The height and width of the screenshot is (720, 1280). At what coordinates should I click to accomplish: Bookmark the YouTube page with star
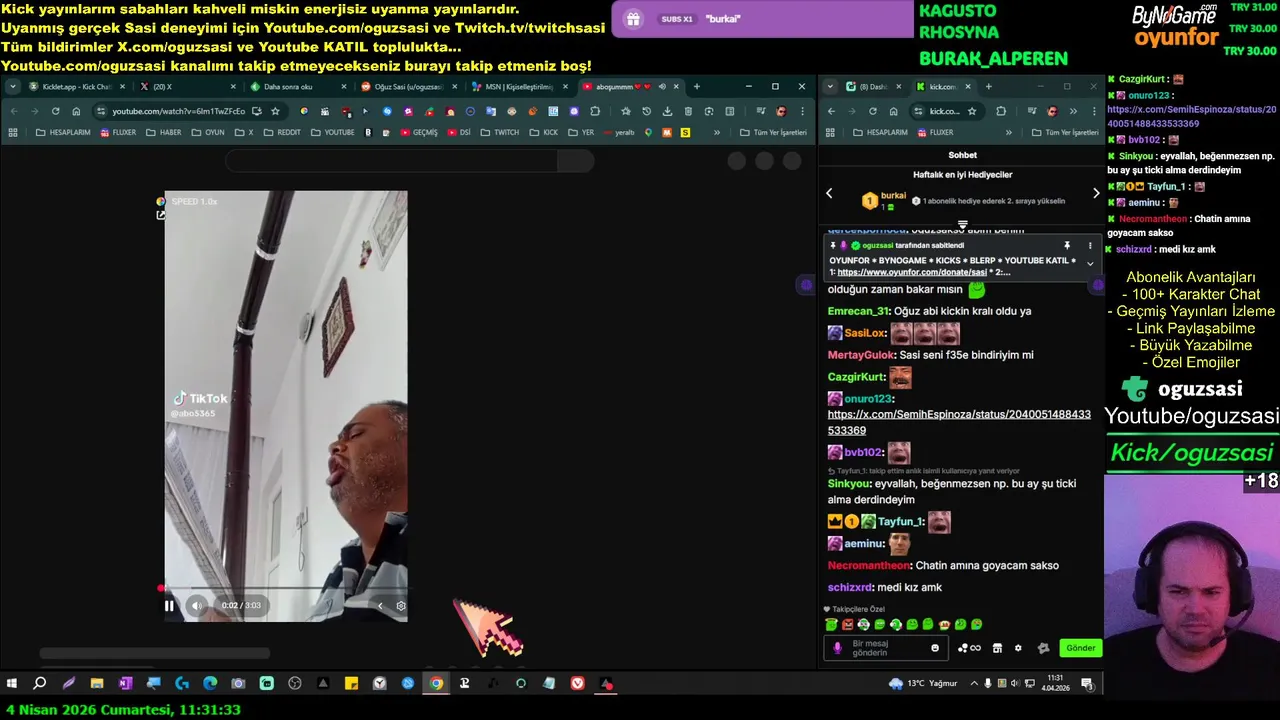pyautogui.click(x=275, y=111)
